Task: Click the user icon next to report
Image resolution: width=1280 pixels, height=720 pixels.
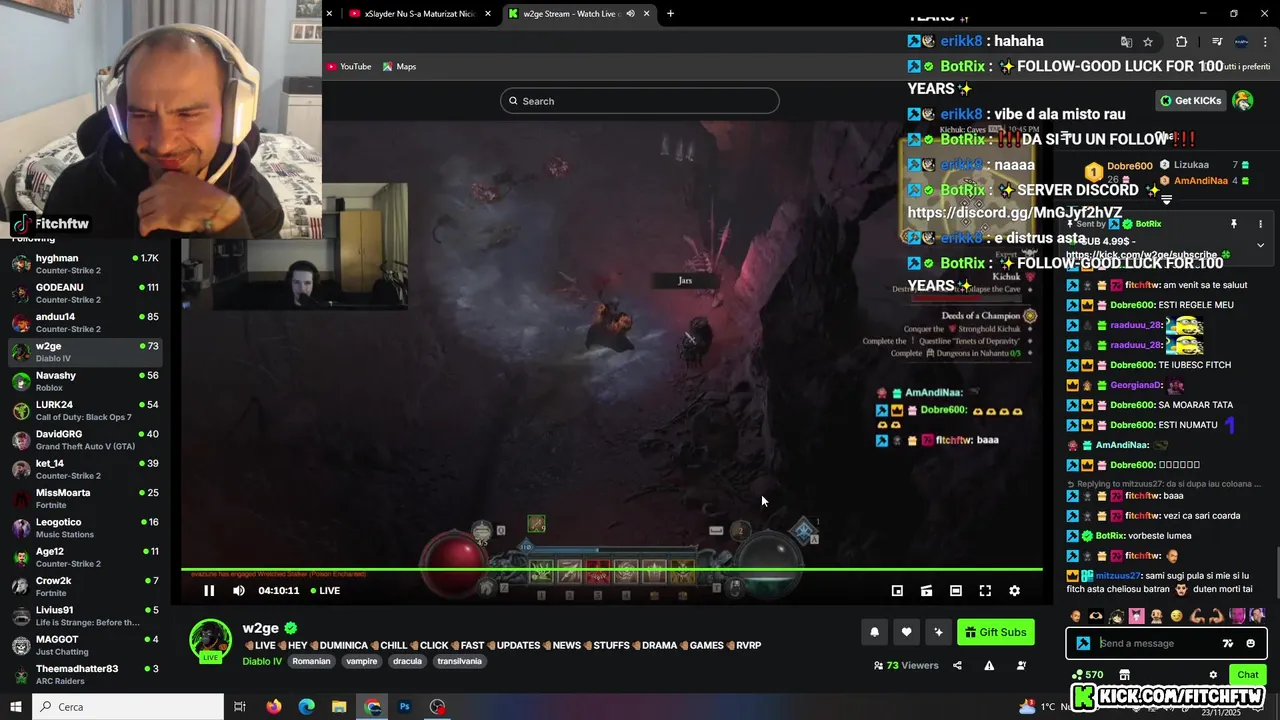Action: (x=1021, y=666)
